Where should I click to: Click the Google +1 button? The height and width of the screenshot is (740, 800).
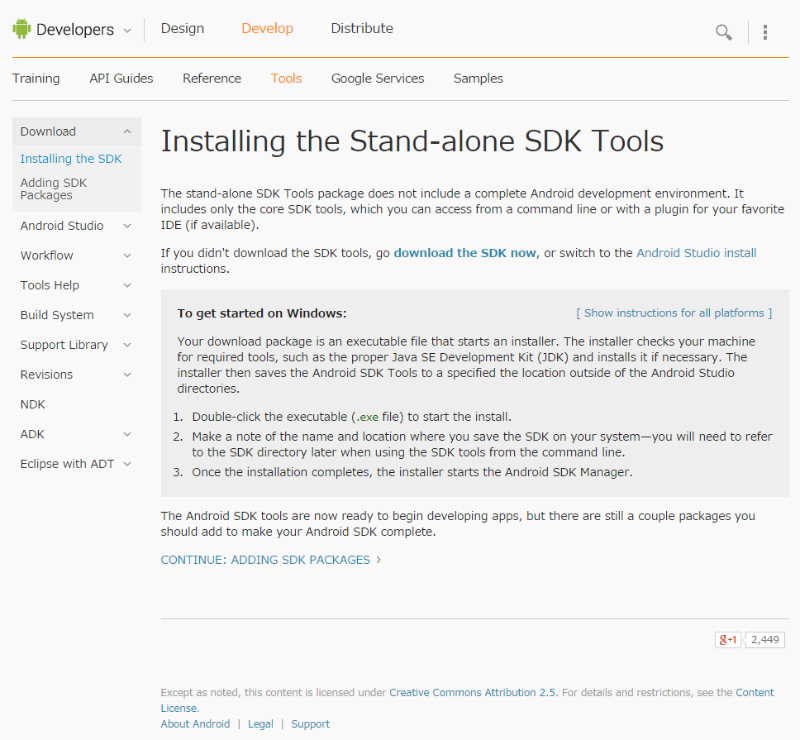tap(727, 639)
